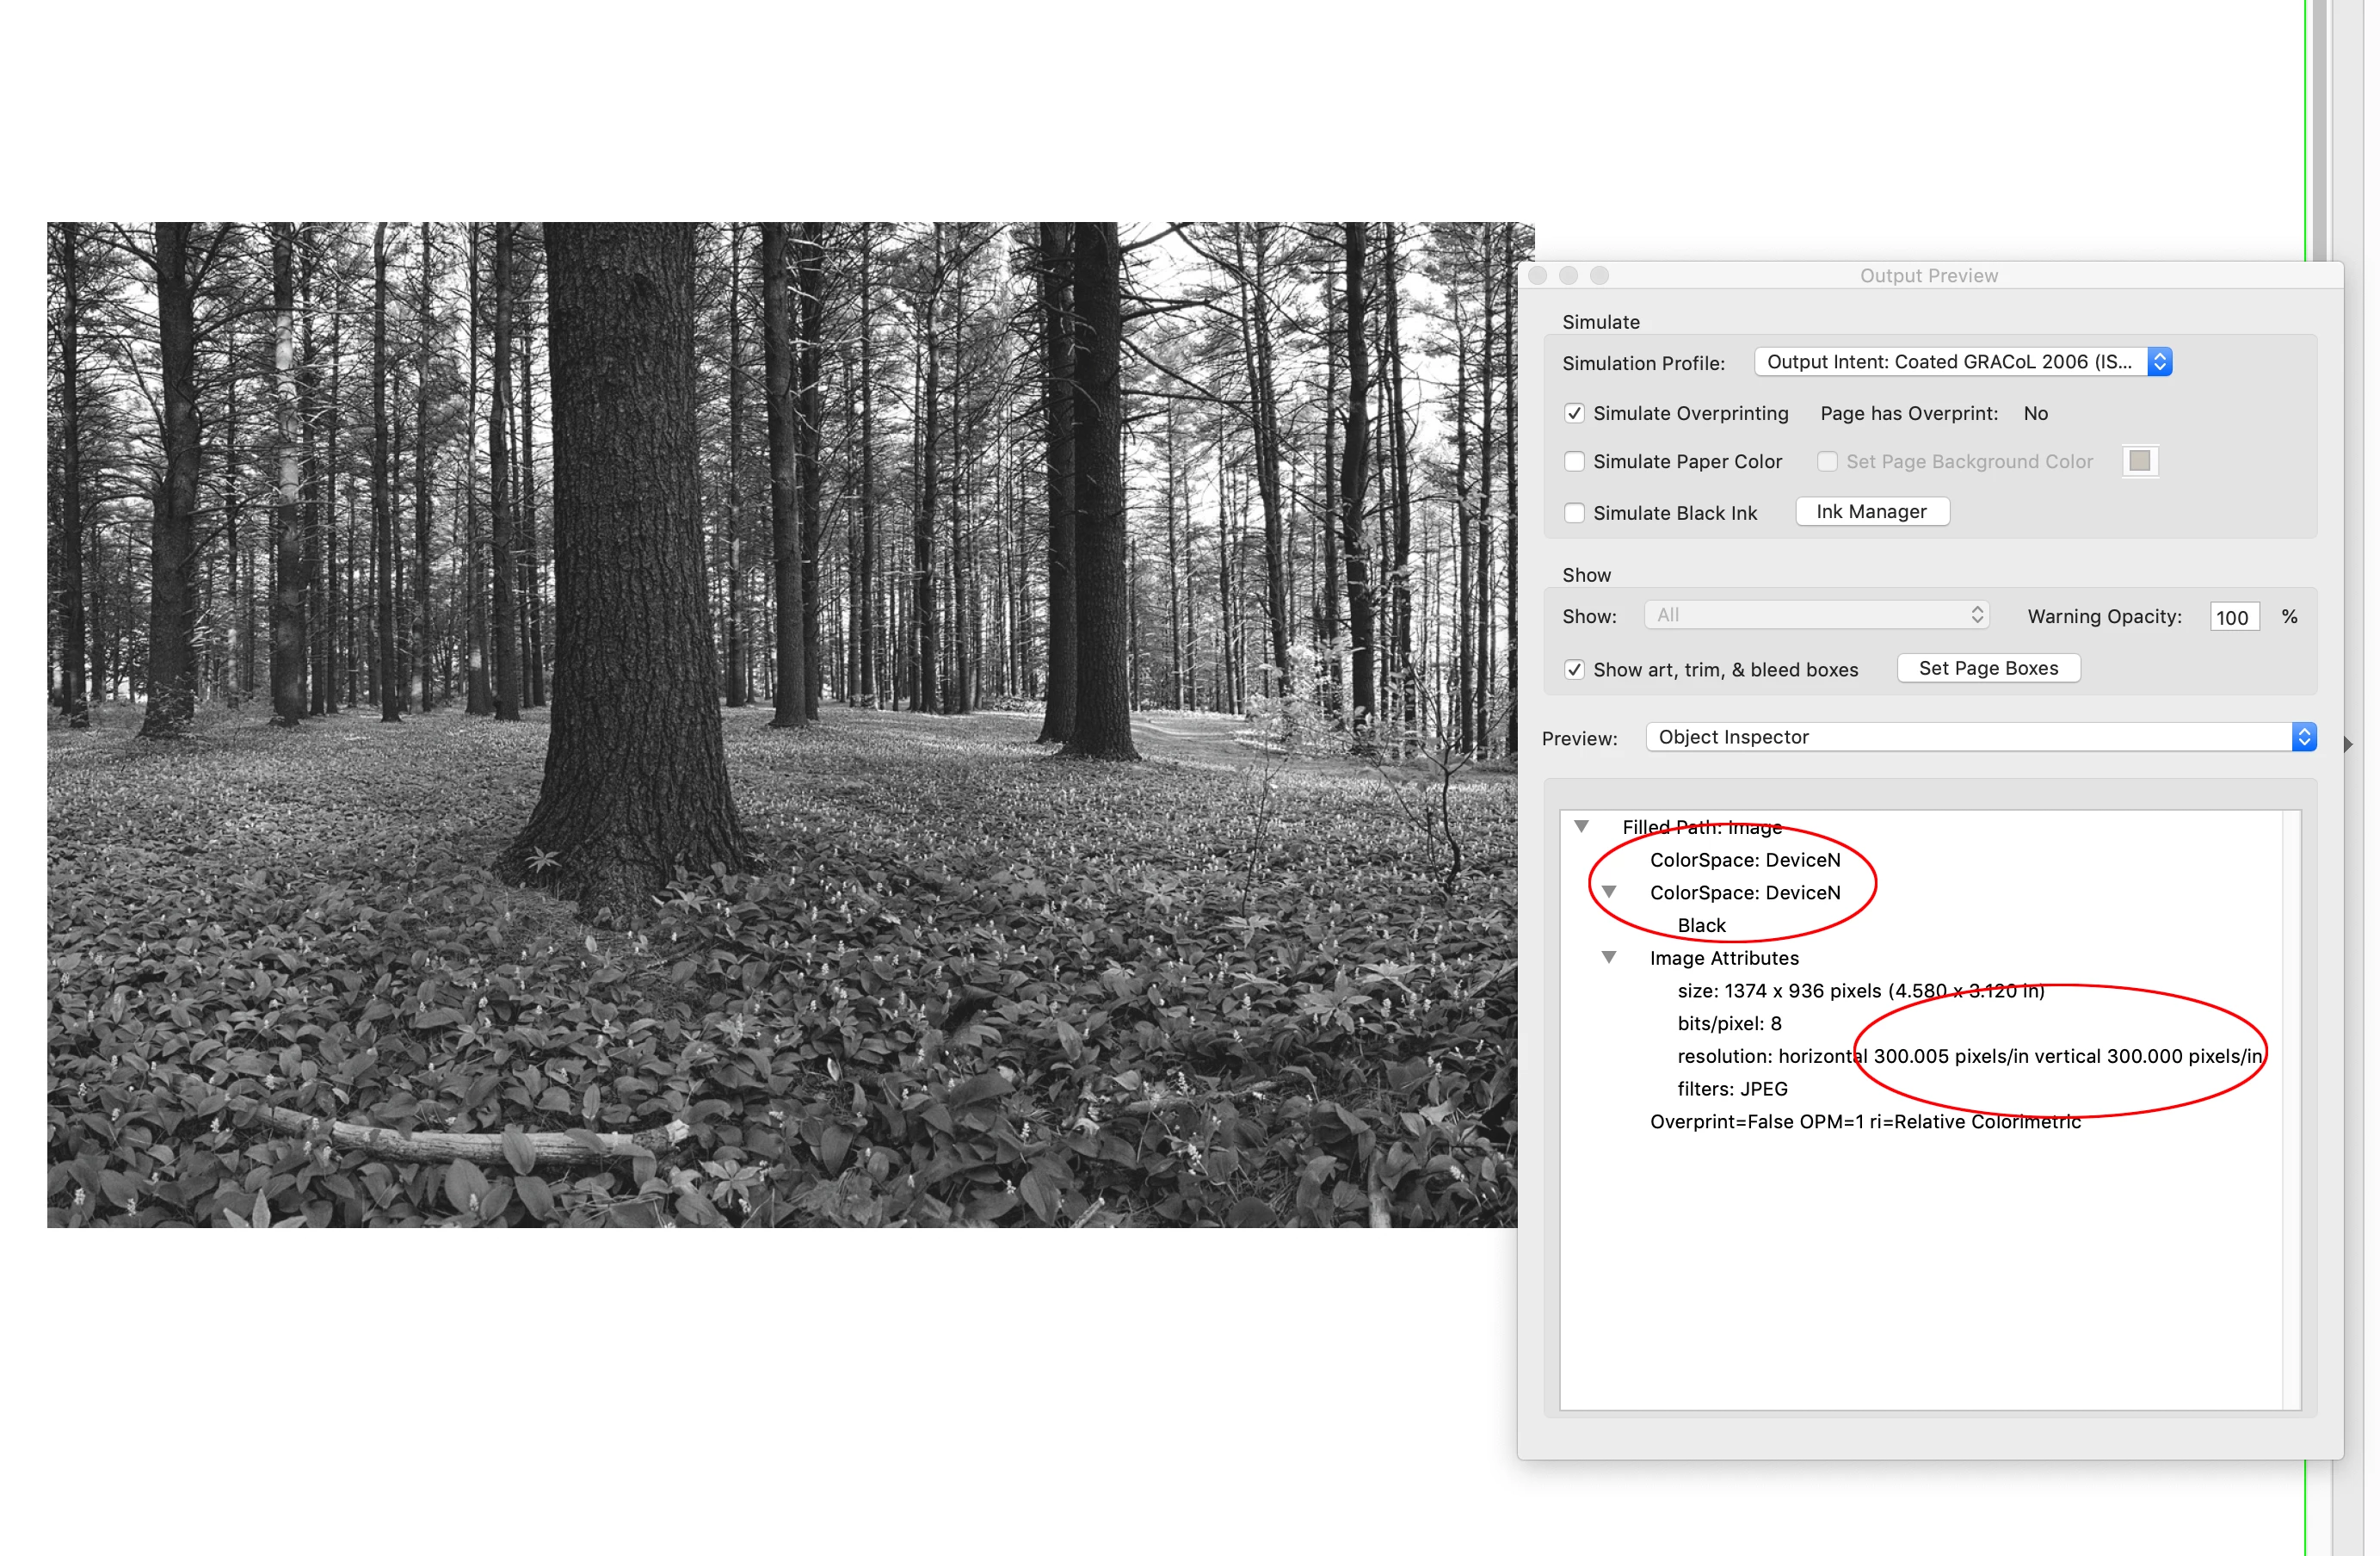Click the page background color swatch
2380x1556 pixels.
pos(2139,461)
